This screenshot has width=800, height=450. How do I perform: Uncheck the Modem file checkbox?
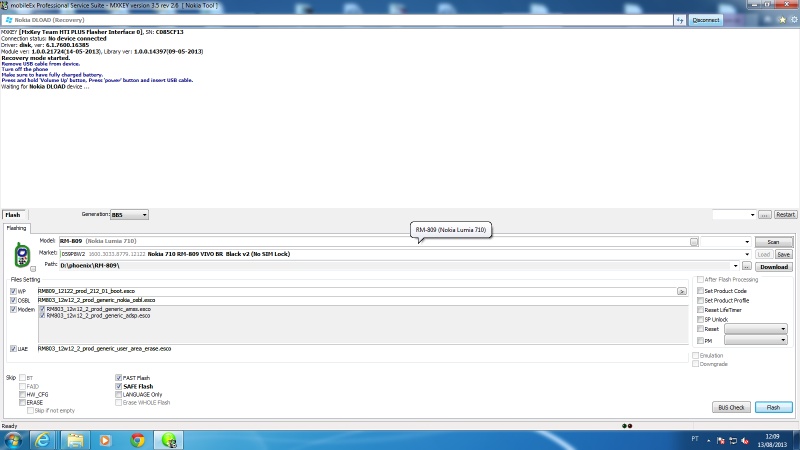click(x=13, y=310)
